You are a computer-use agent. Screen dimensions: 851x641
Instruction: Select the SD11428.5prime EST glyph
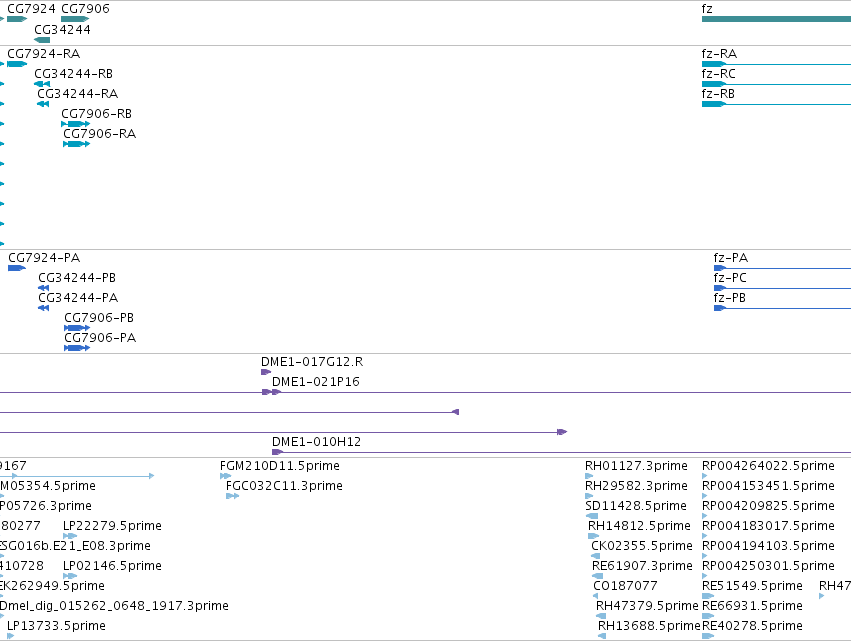(592, 516)
